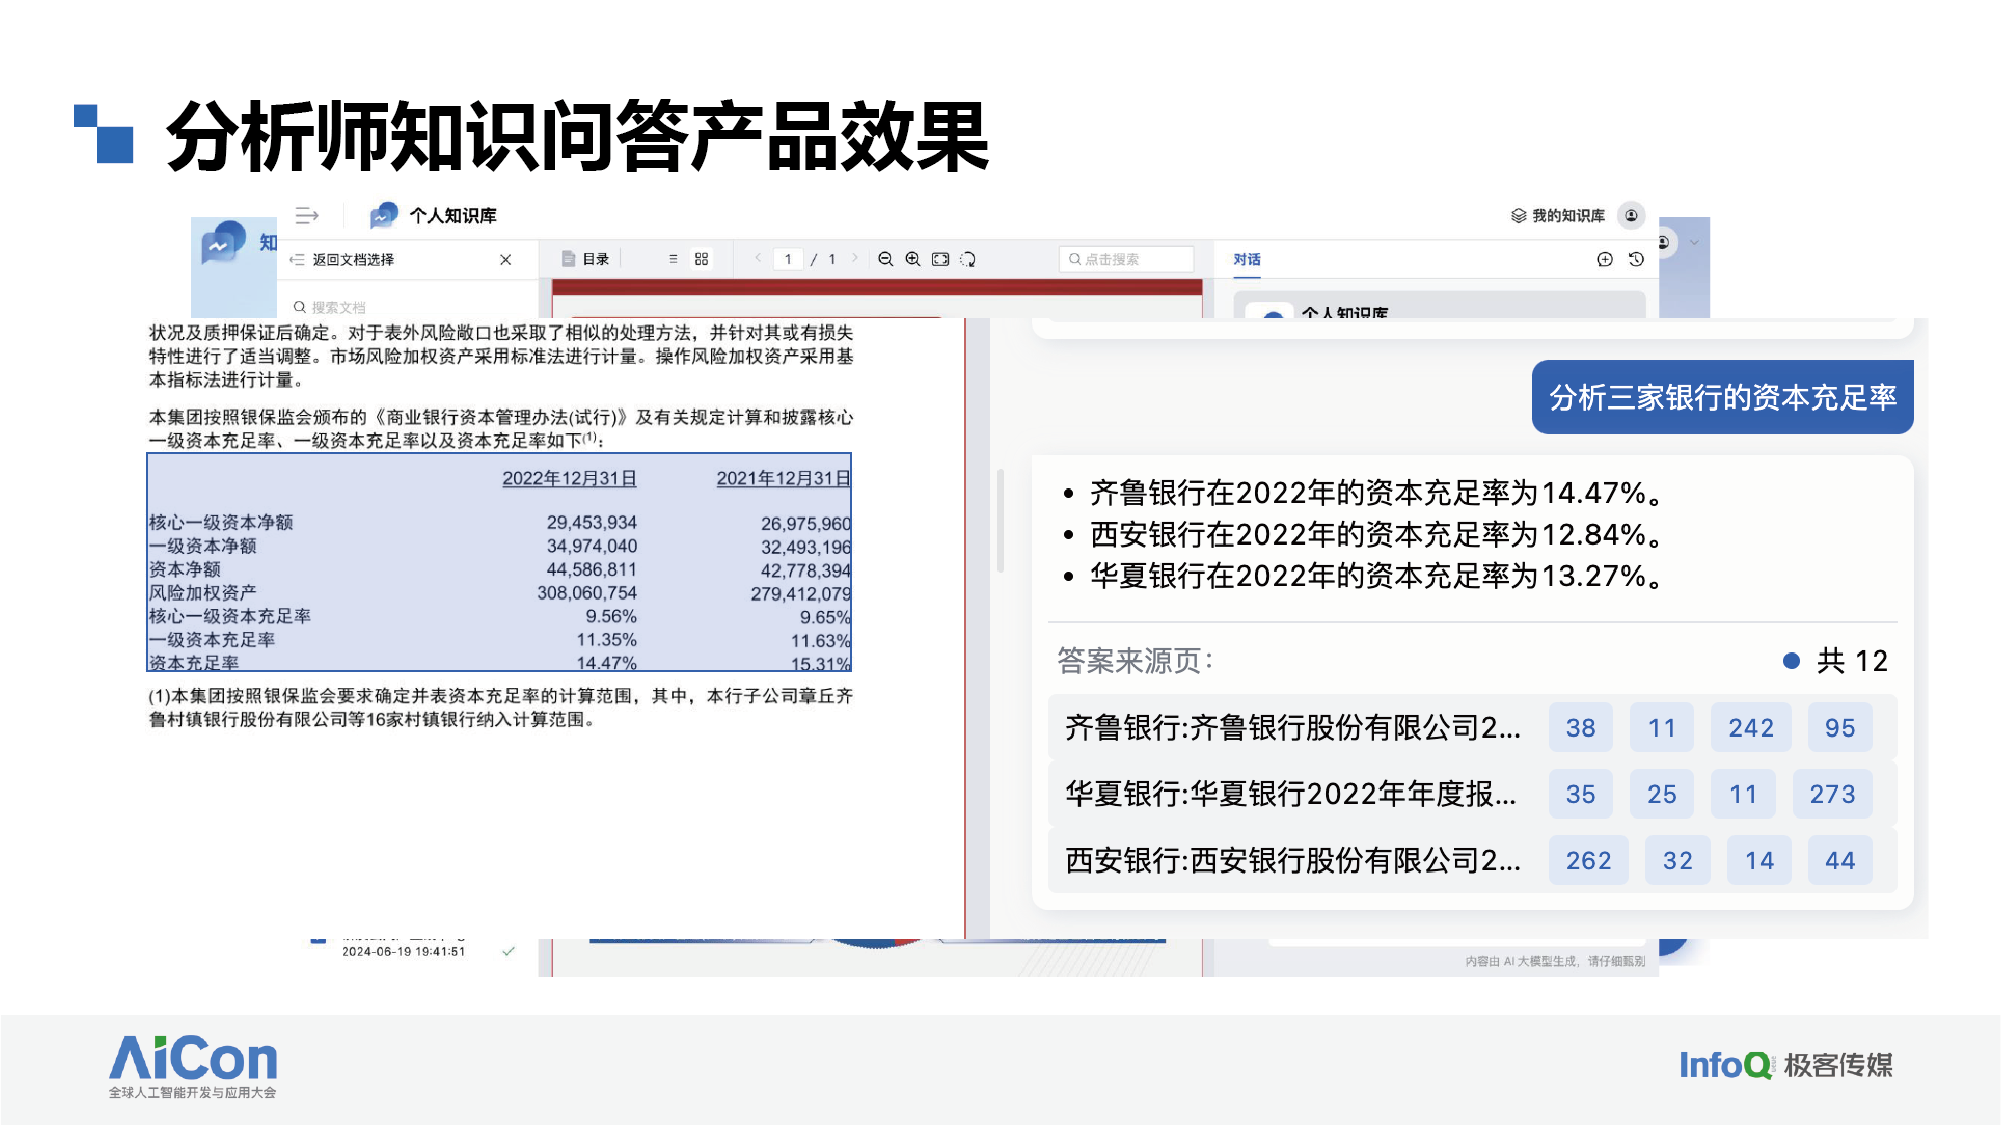Click the background window avatar icon
Screen dimensions: 2001x1125
[x=1664, y=242]
